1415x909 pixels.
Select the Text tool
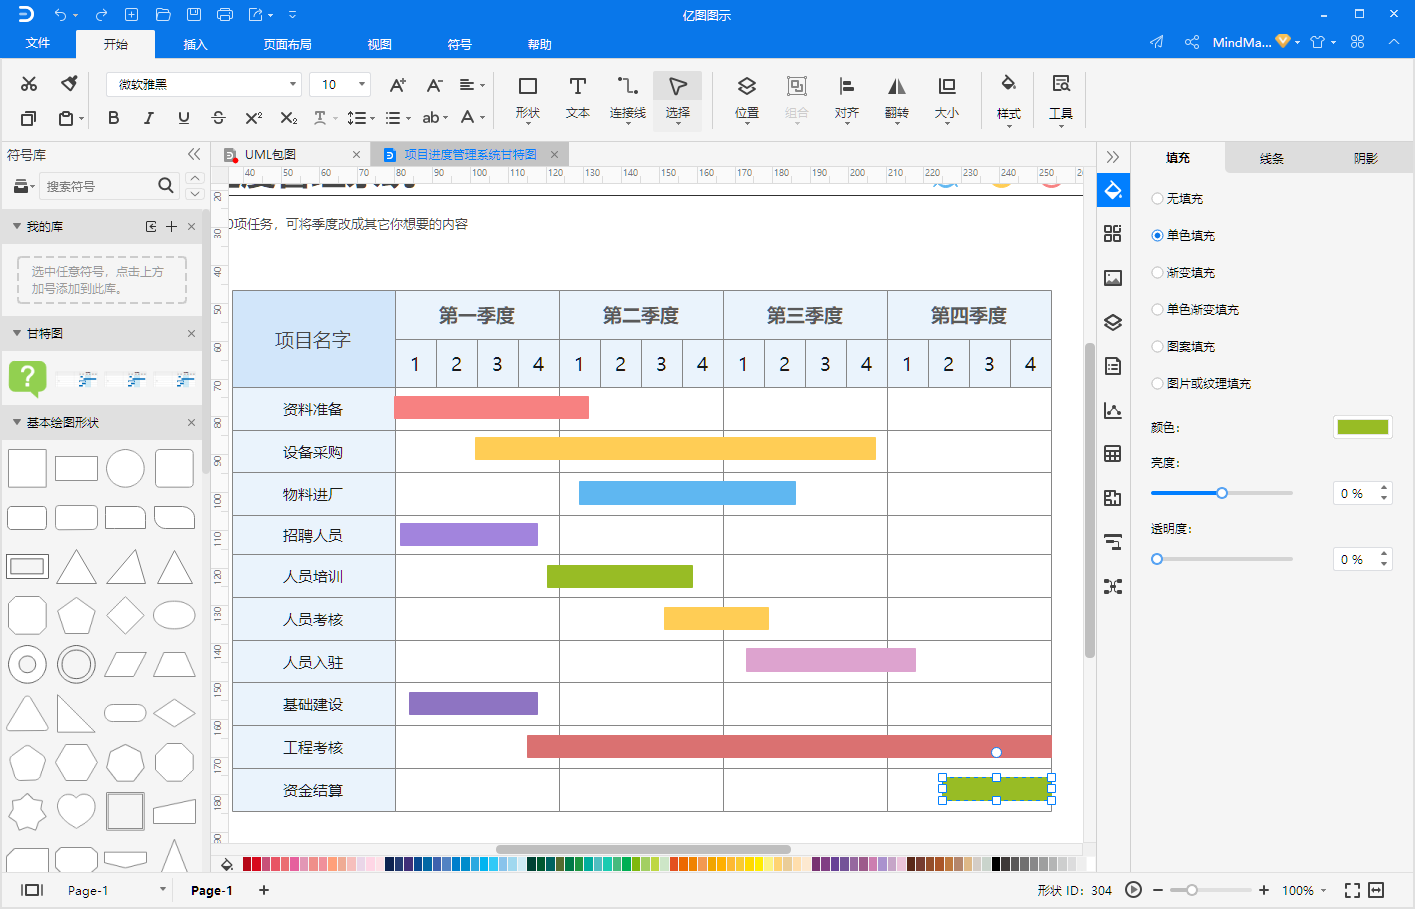tap(578, 98)
